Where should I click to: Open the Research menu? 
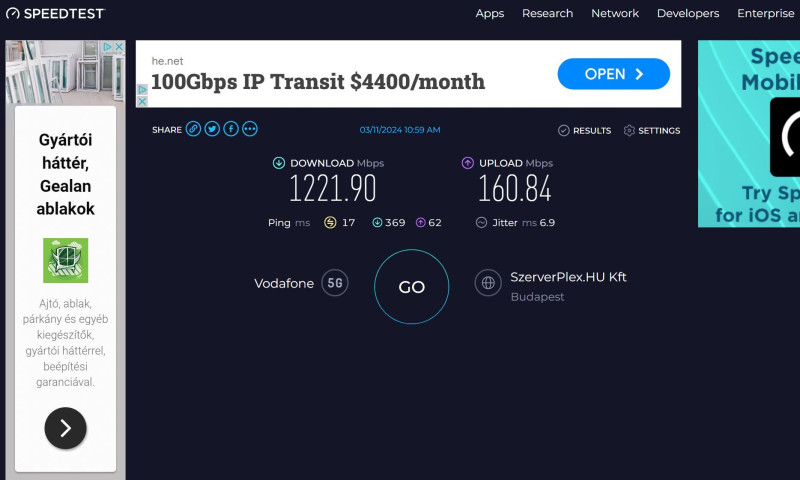click(547, 13)
